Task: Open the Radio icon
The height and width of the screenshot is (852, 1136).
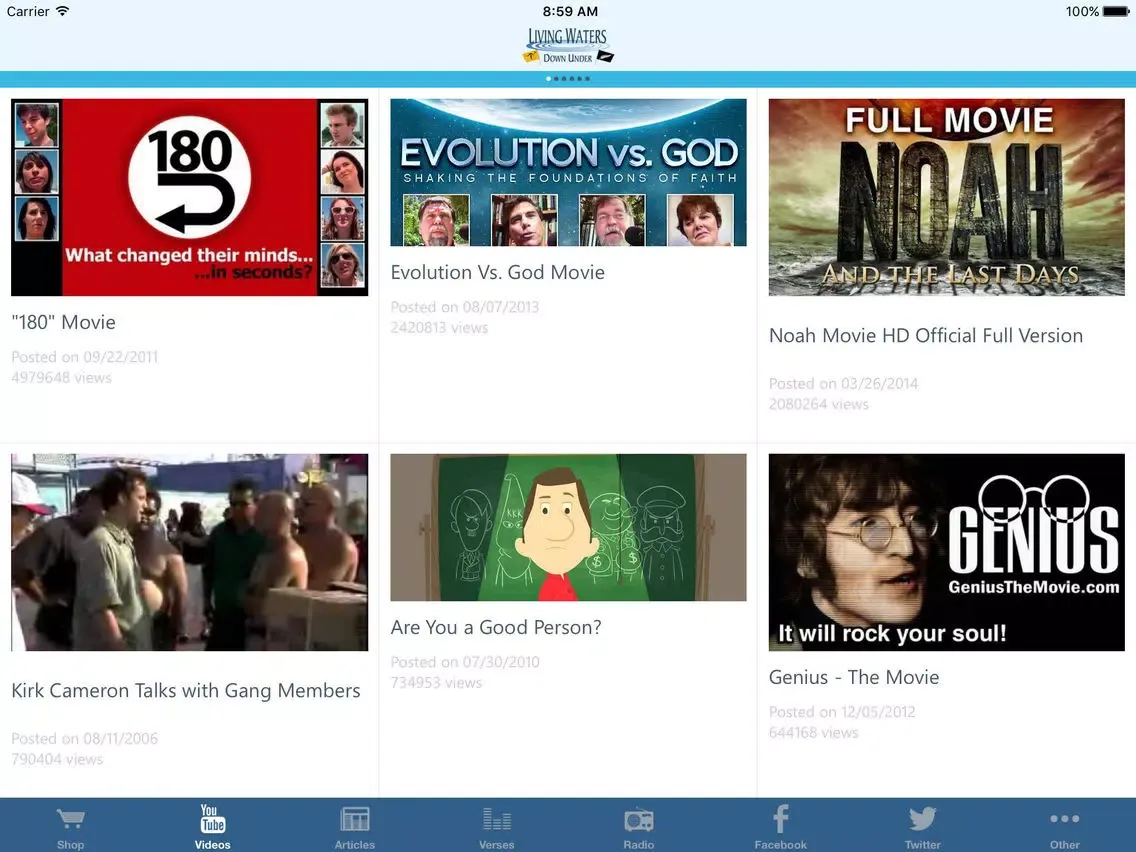Action: point(638,819)
